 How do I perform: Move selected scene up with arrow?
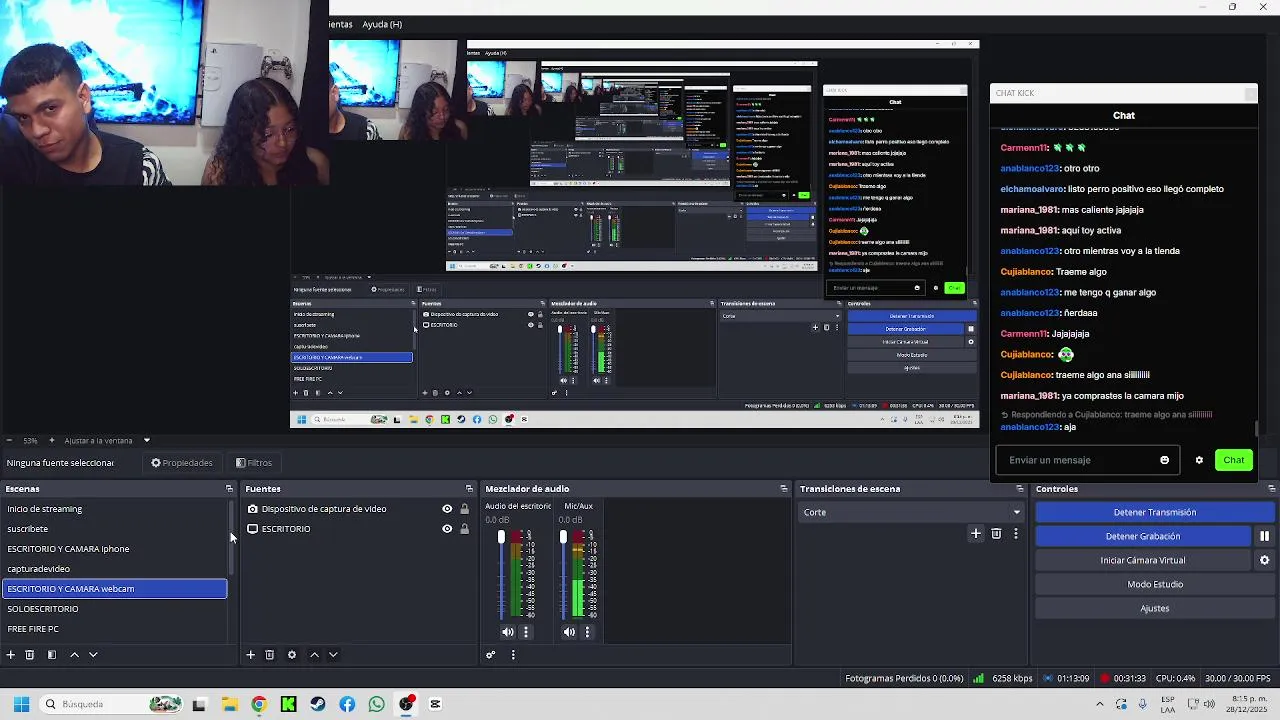(x=74, y=655)
